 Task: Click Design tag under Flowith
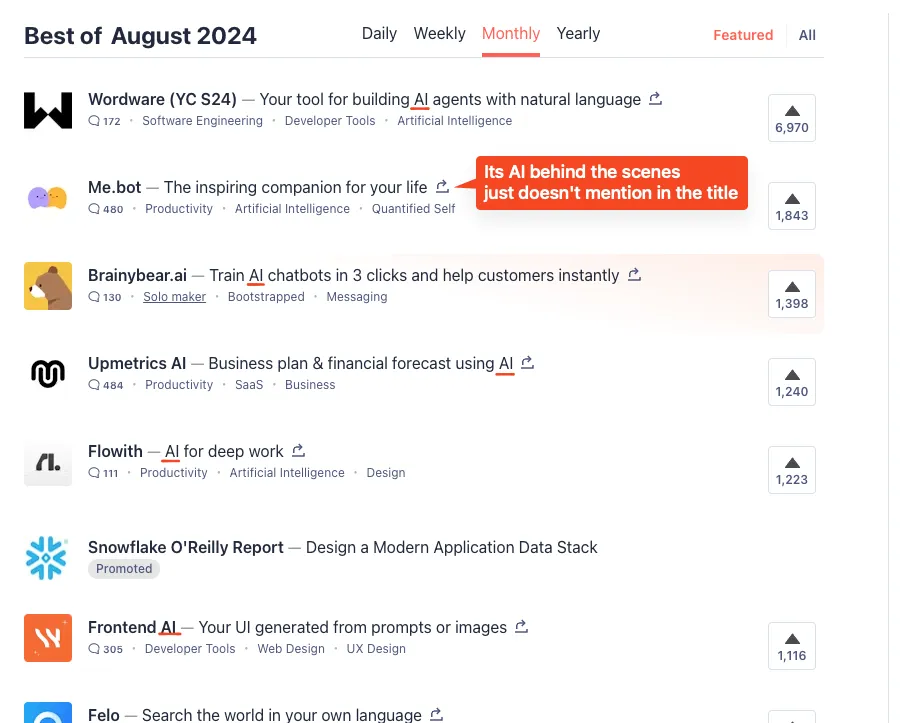pos(386,472)
